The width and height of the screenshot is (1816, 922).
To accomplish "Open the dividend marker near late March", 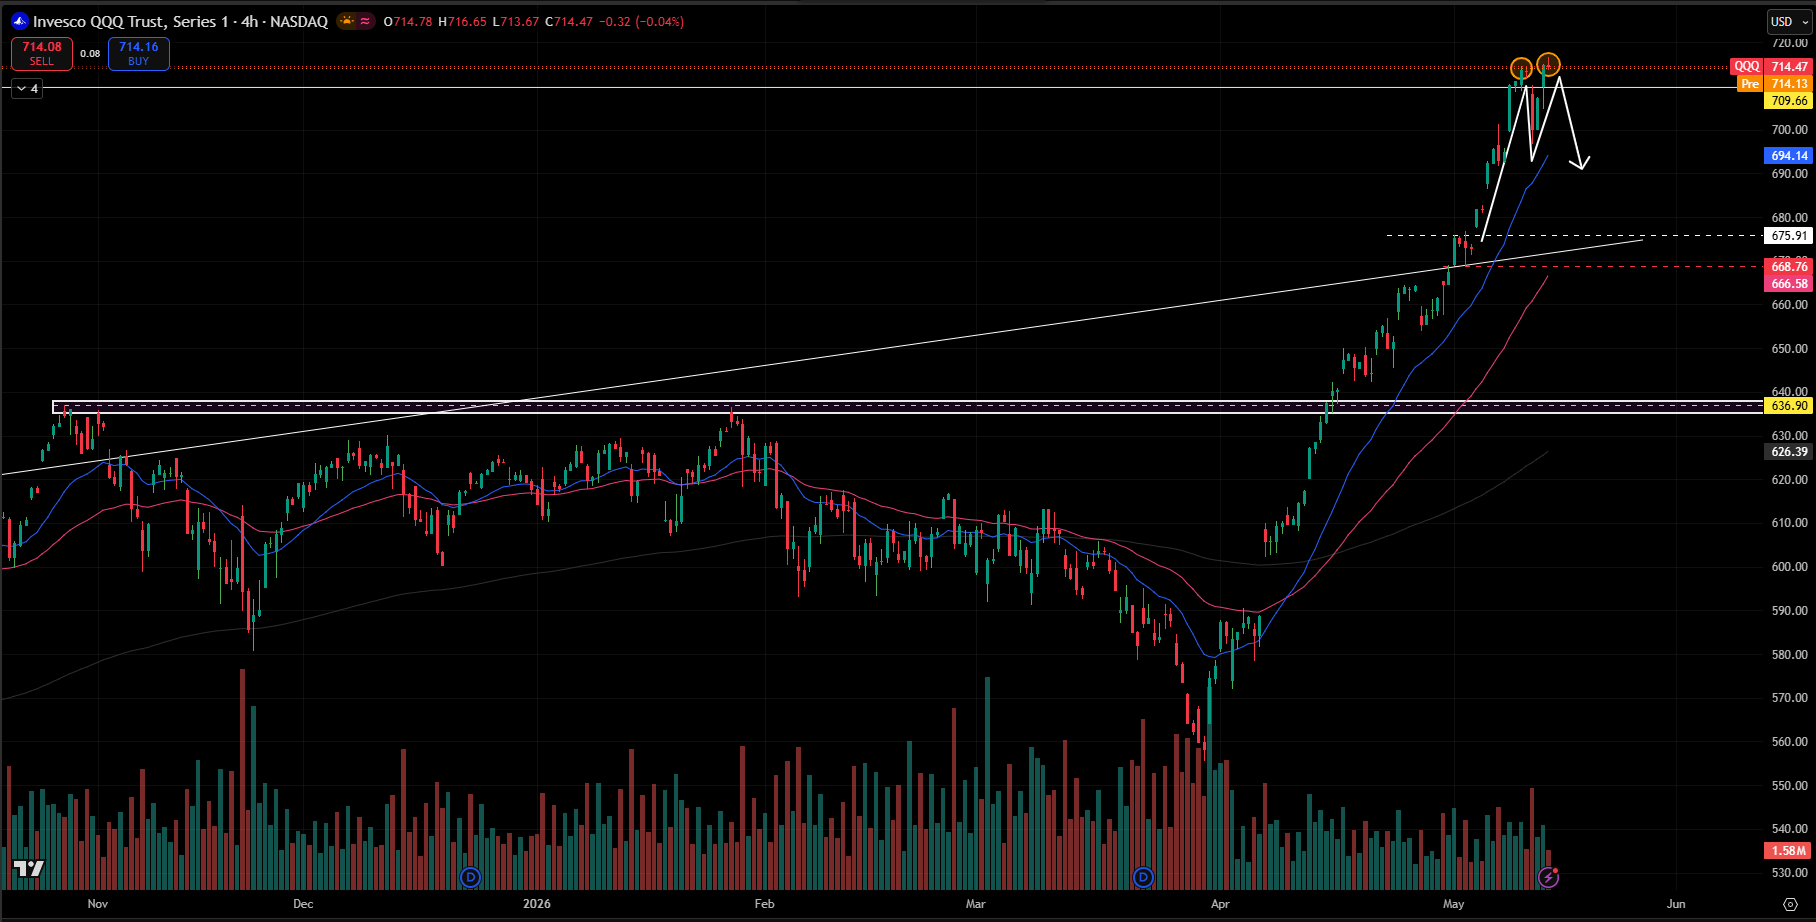I will click(x=1143, y=877).
